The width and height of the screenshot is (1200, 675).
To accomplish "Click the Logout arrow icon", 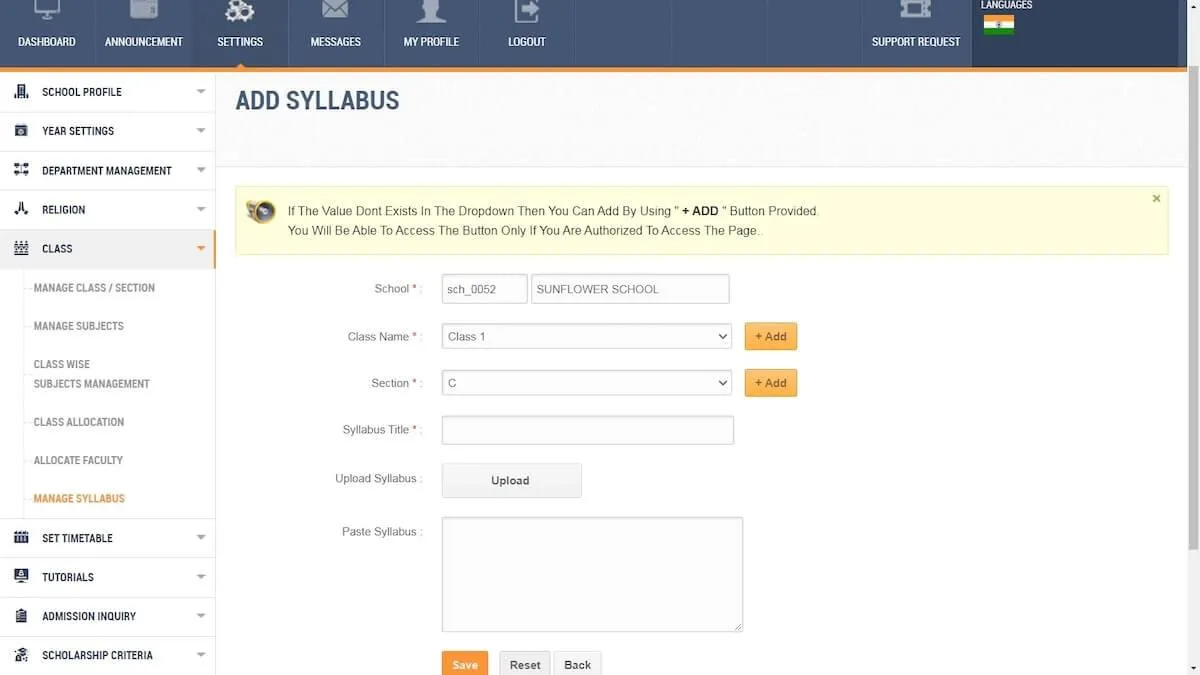I will click(x=526, y=10).
